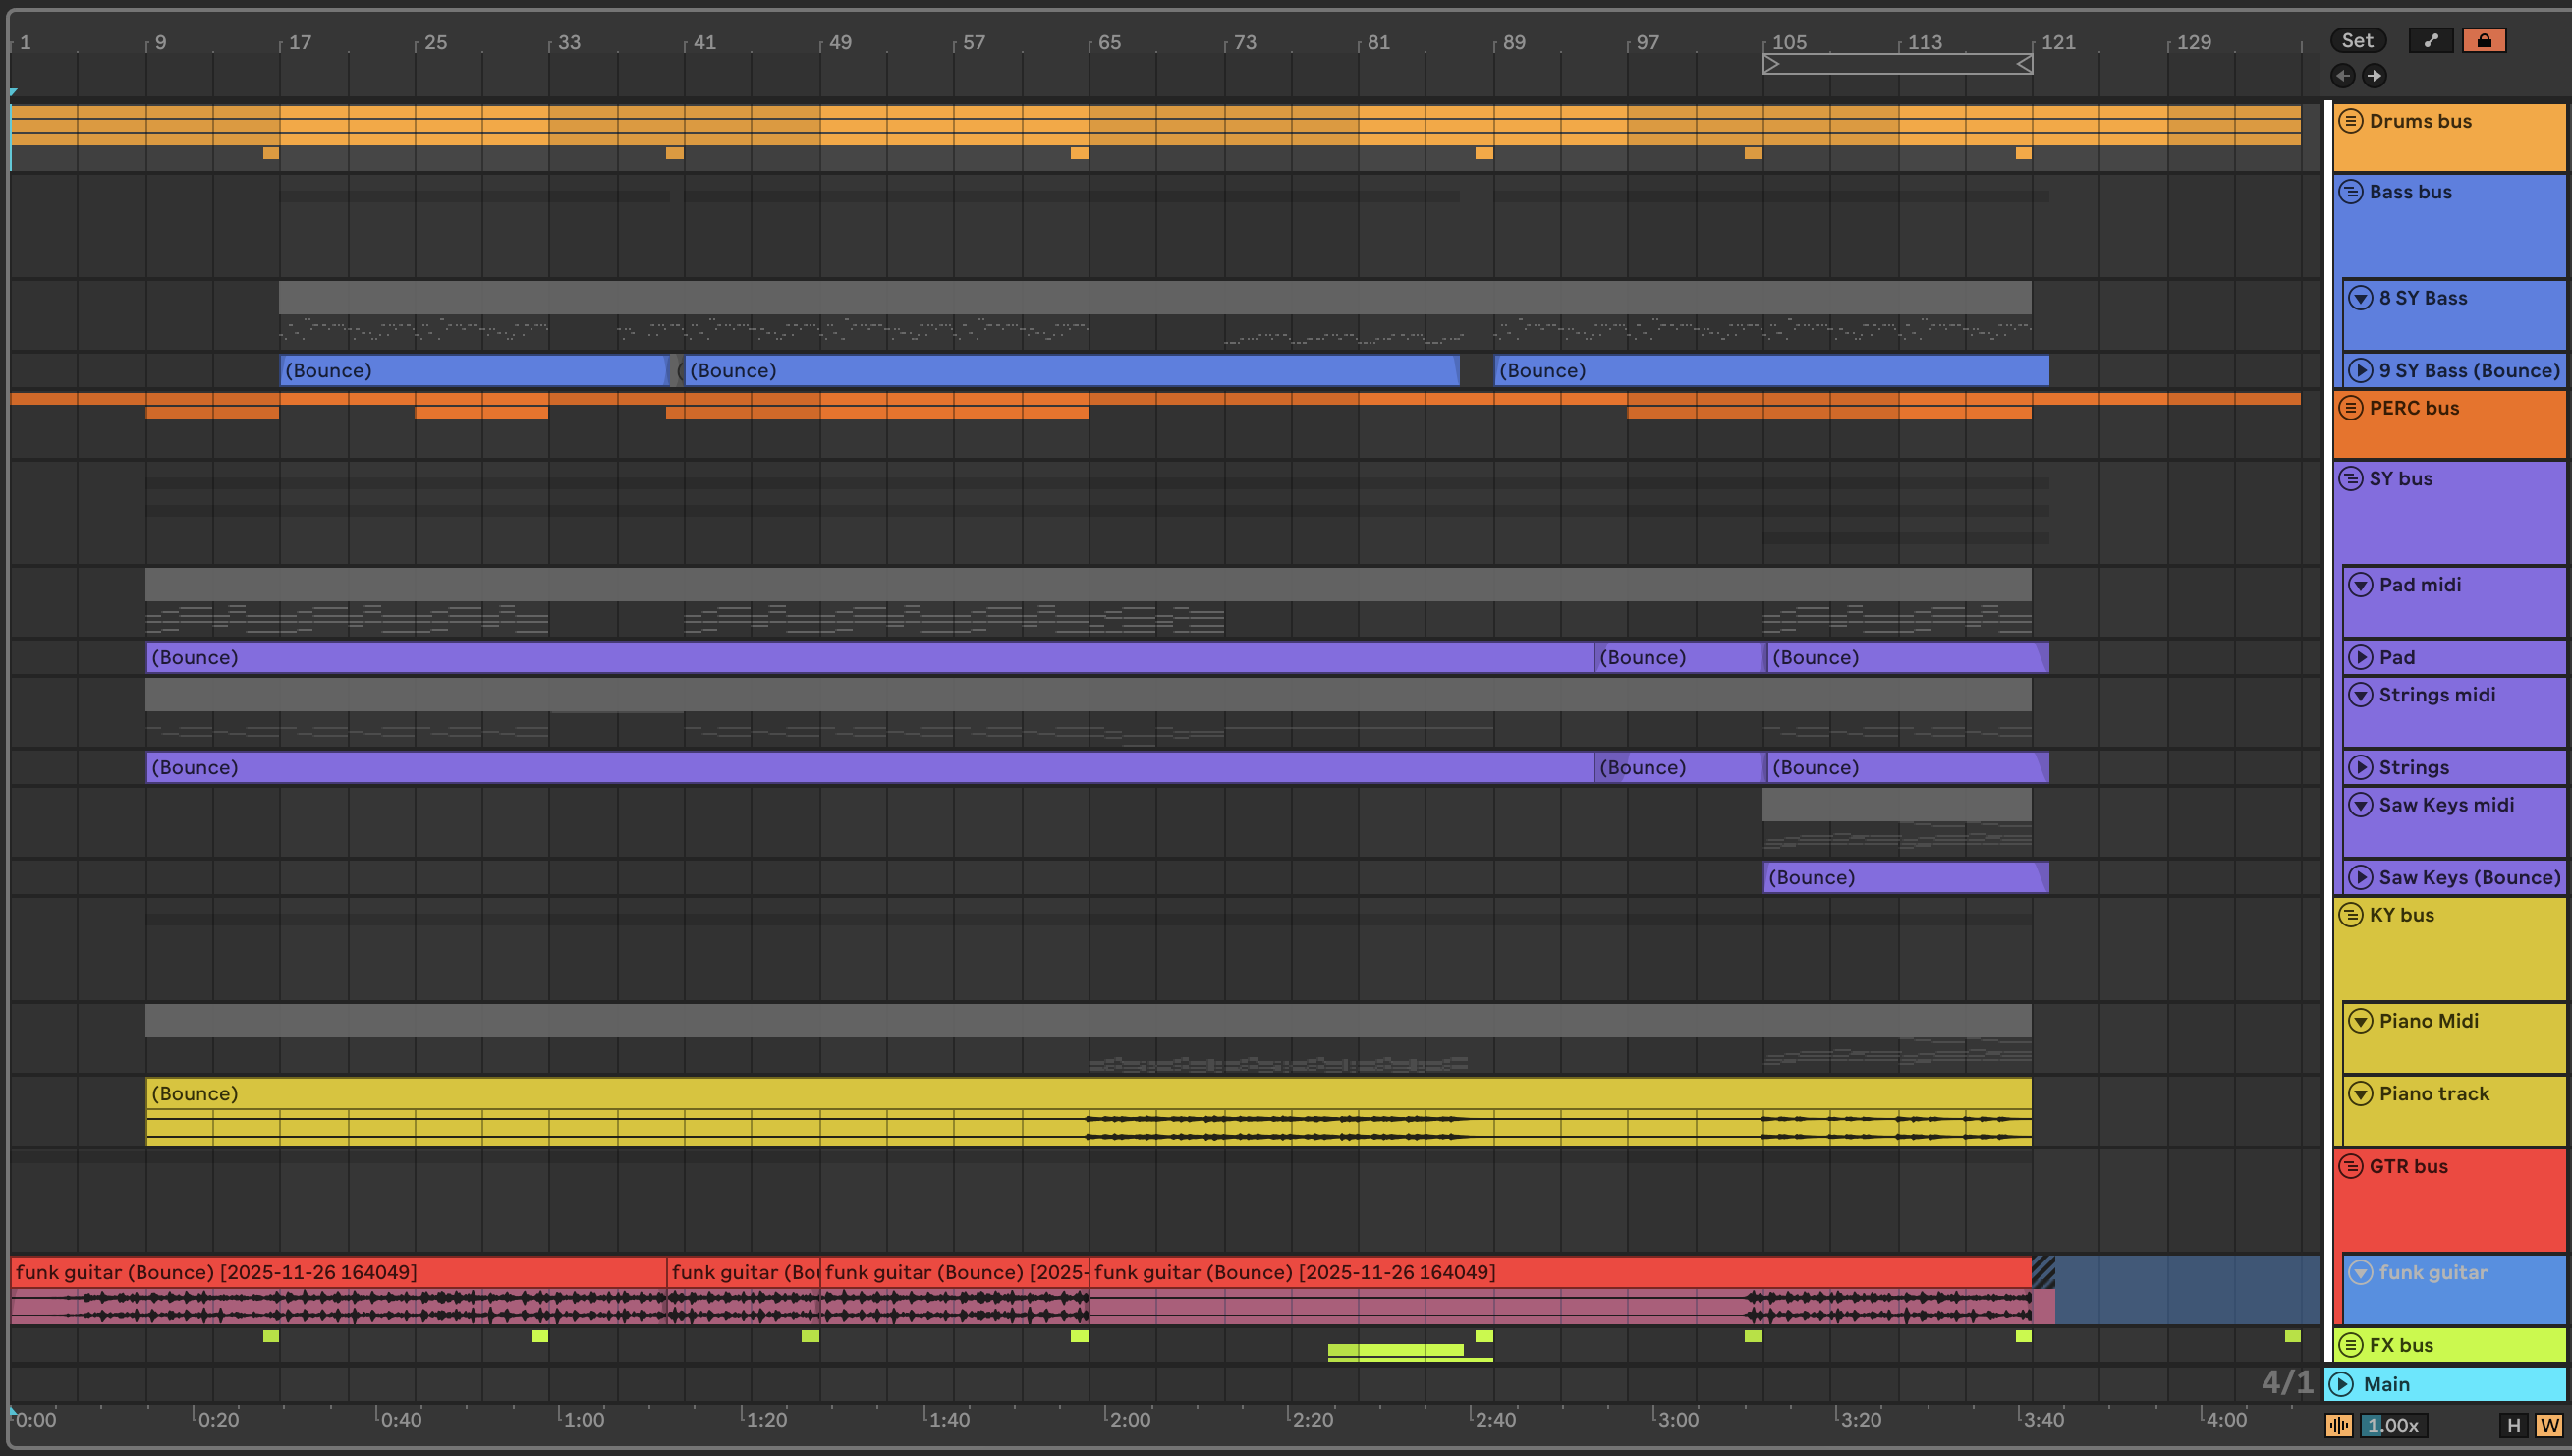This screenshot has width=2572, height=1456.
Task: Toggle the orange lock envelopes button
Action: pyautogui.click(x=2484, y=40)
